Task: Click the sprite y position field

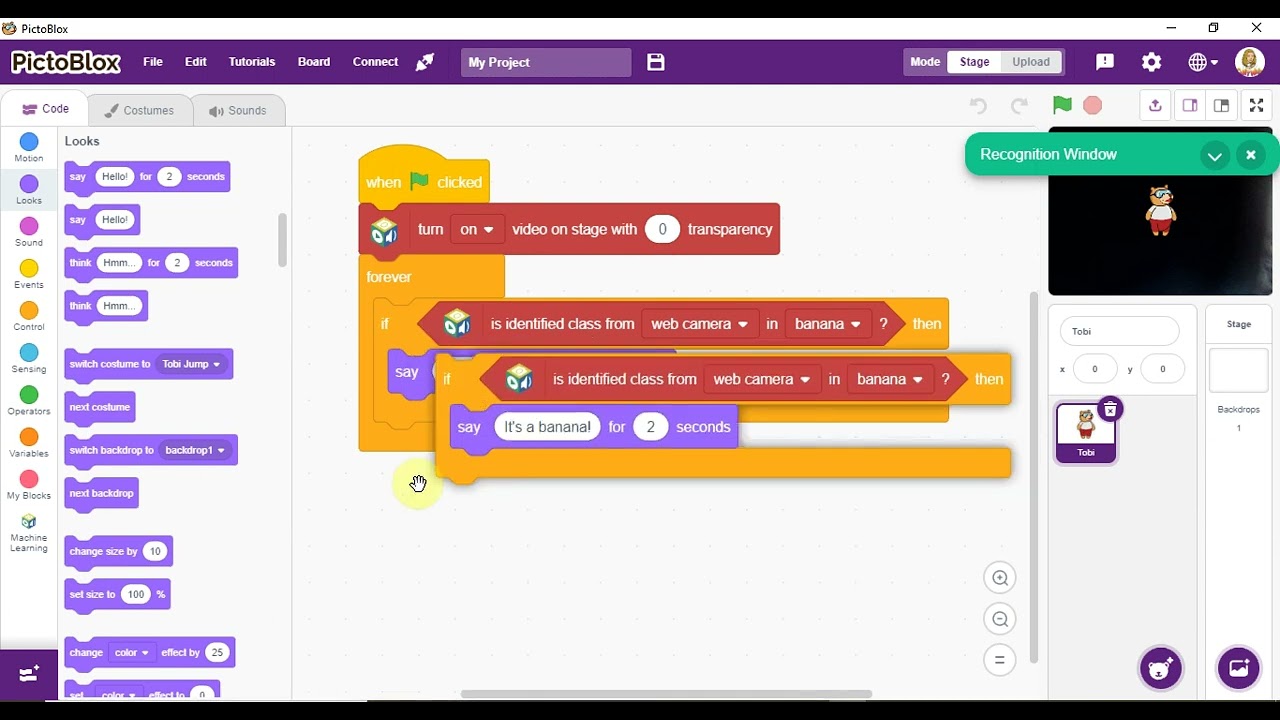Action: point(1162,369)
